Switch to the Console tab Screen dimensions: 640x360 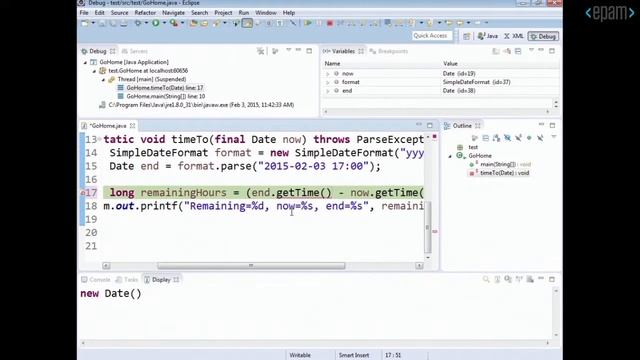point(96,280)
